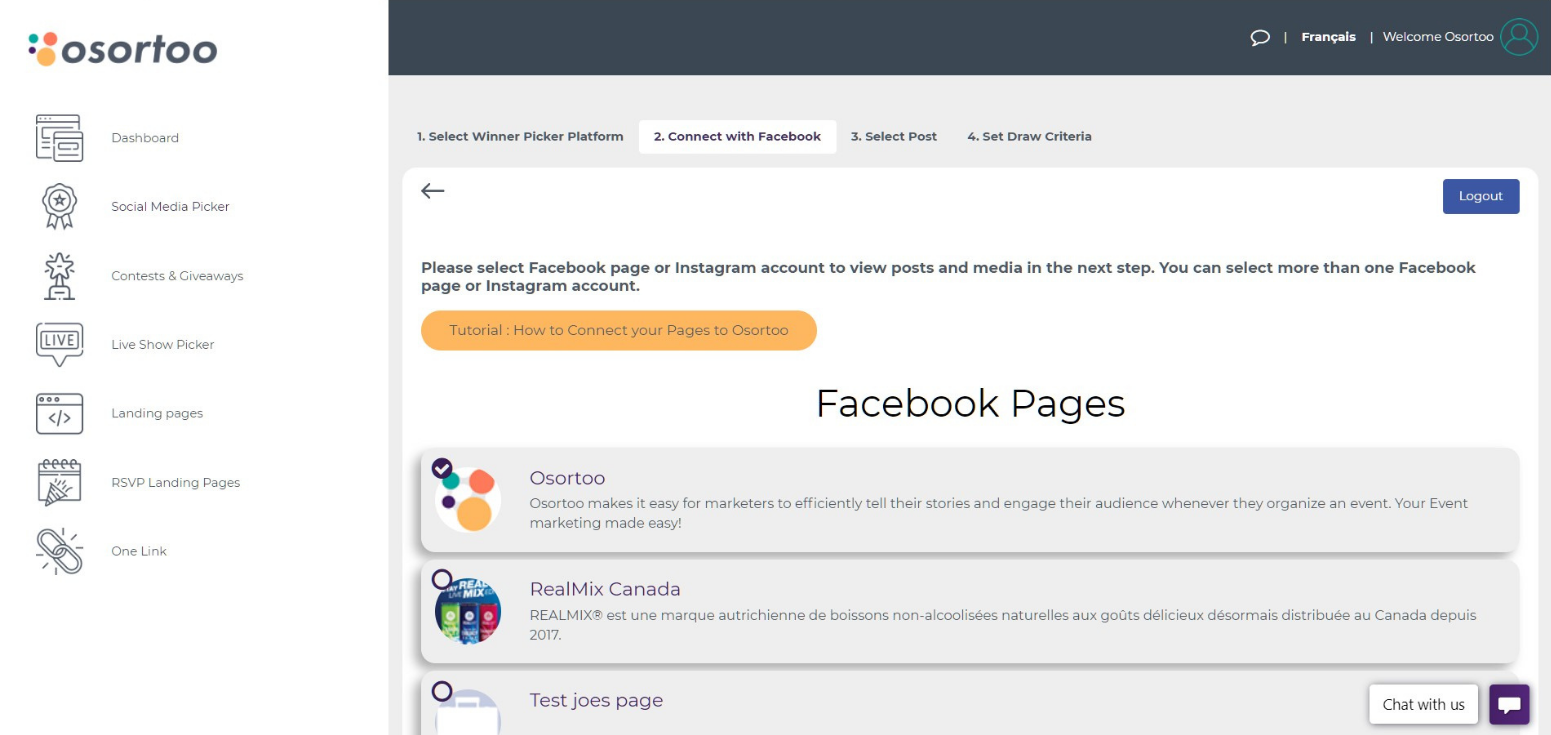Click the Test joes page picture
1551x735 pixels.
click(x=468, y=712)
